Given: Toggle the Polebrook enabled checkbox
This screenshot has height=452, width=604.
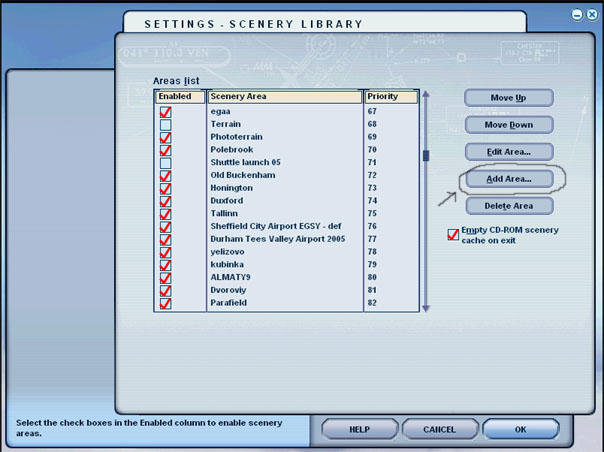Looking at the screenshot, I should tap(166, 150).
